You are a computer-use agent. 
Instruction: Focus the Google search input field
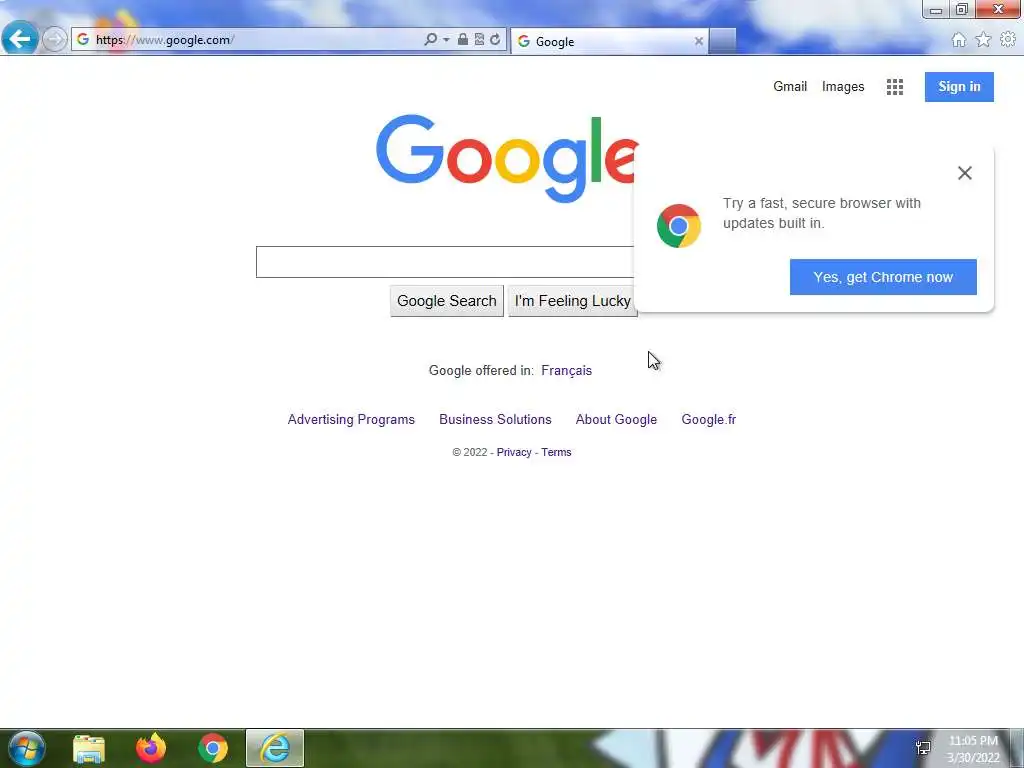[445, 262]
